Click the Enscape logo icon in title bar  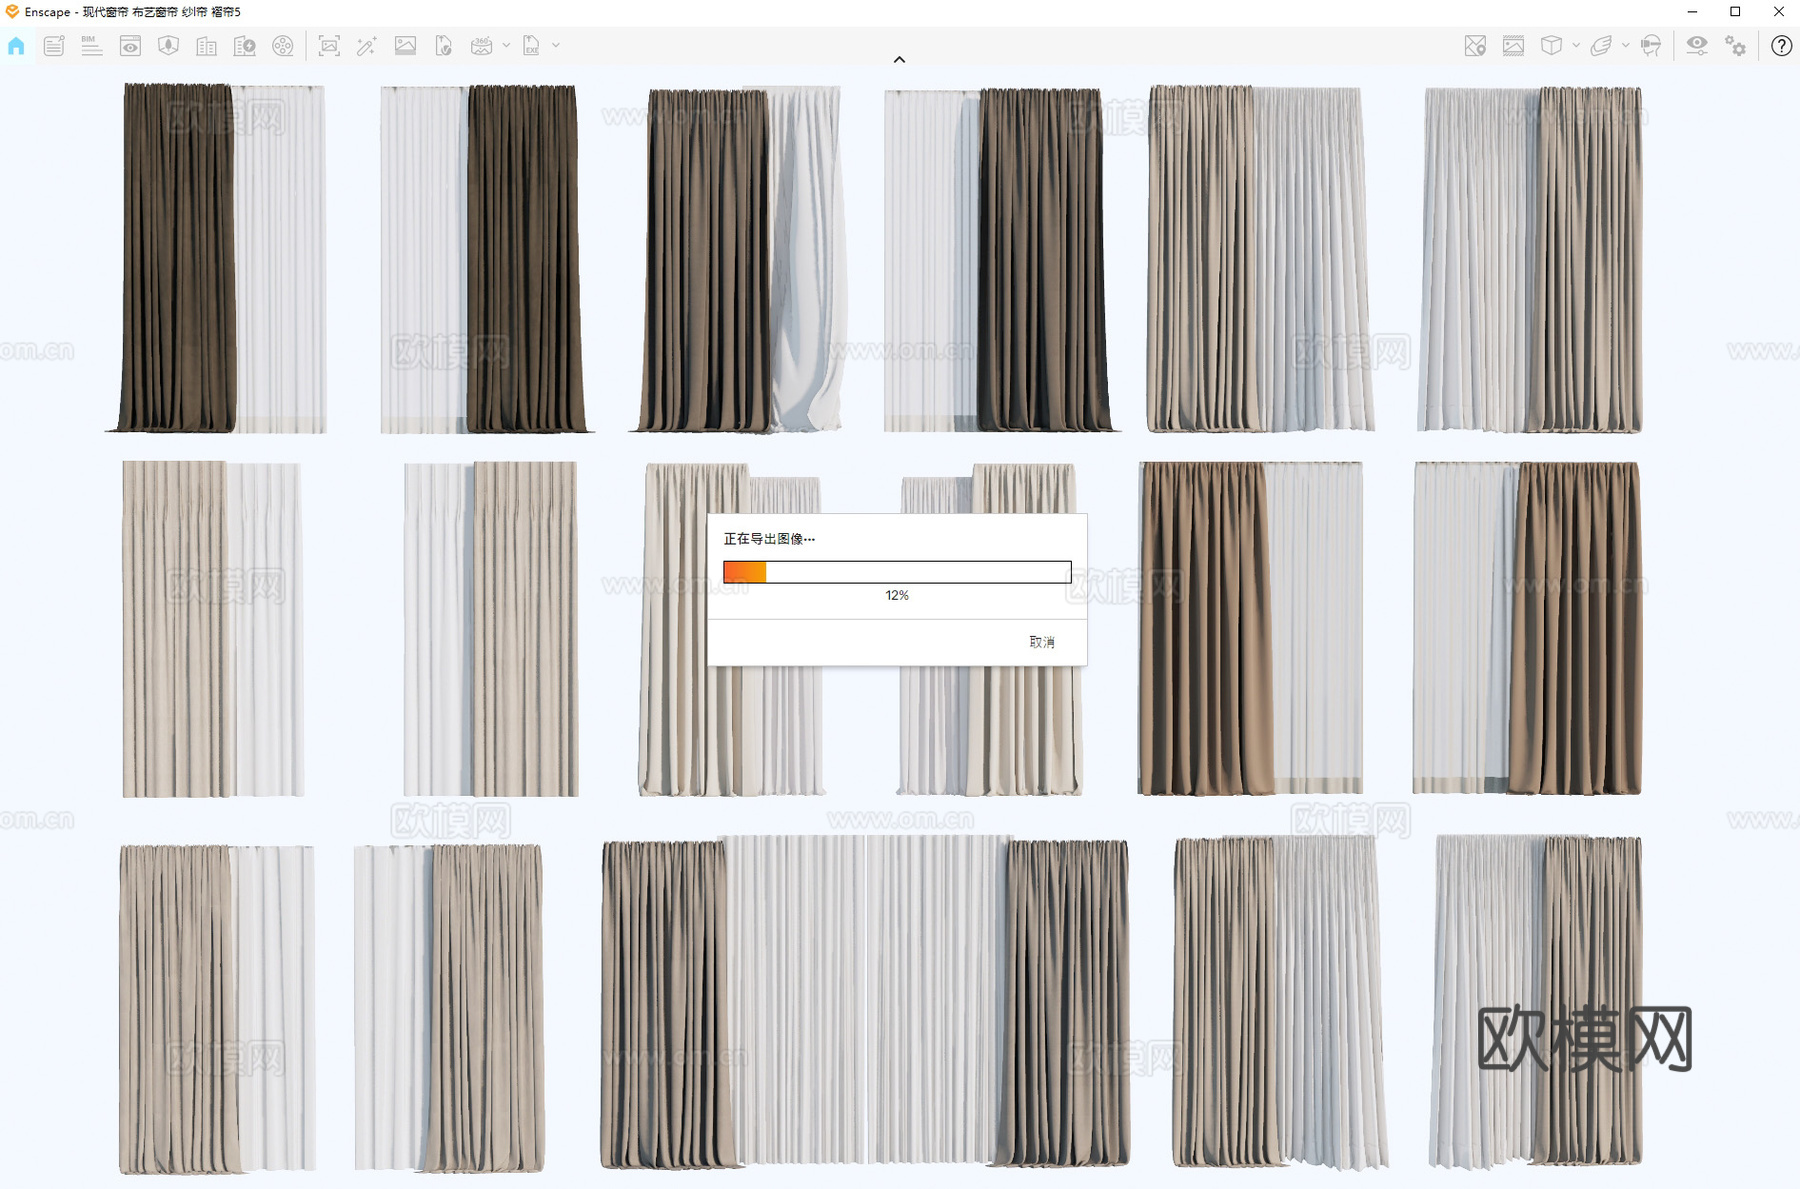coord(12,12)
